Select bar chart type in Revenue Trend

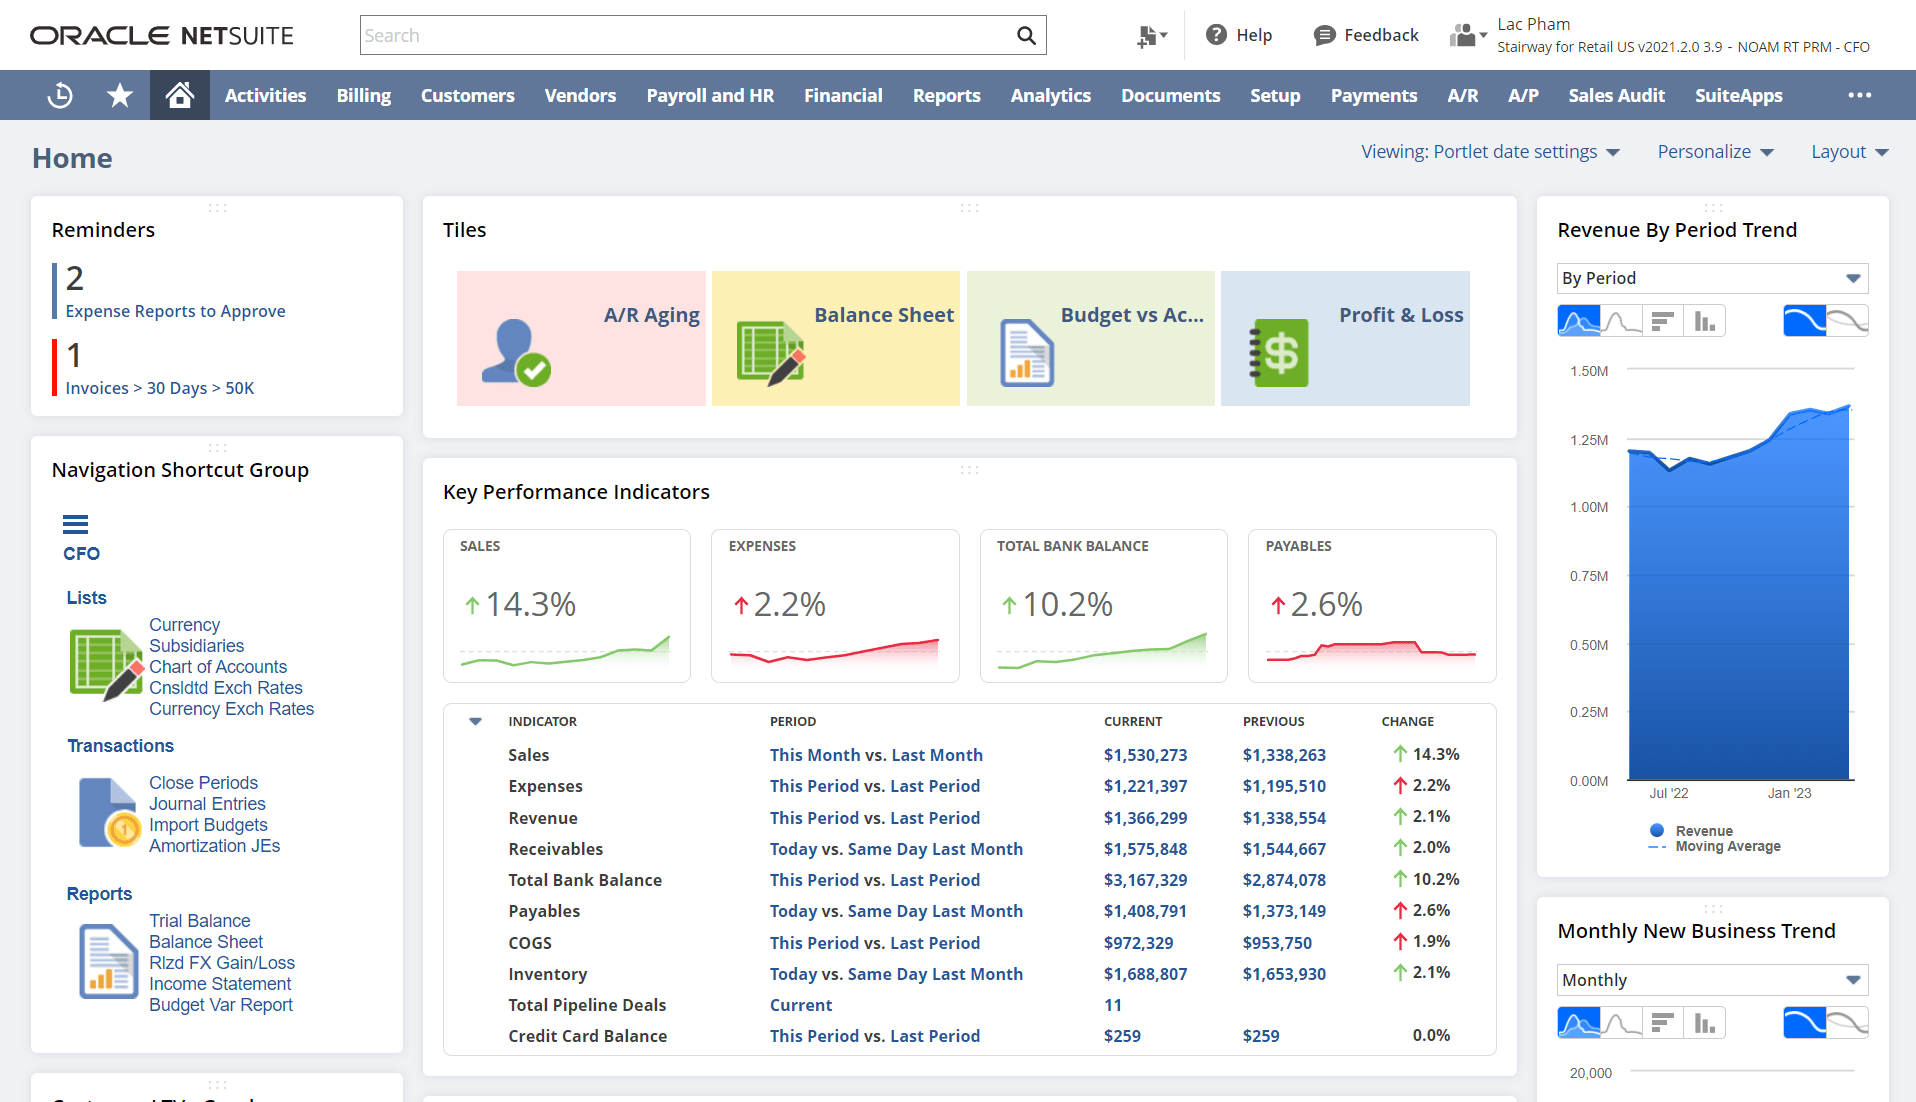1663,321
